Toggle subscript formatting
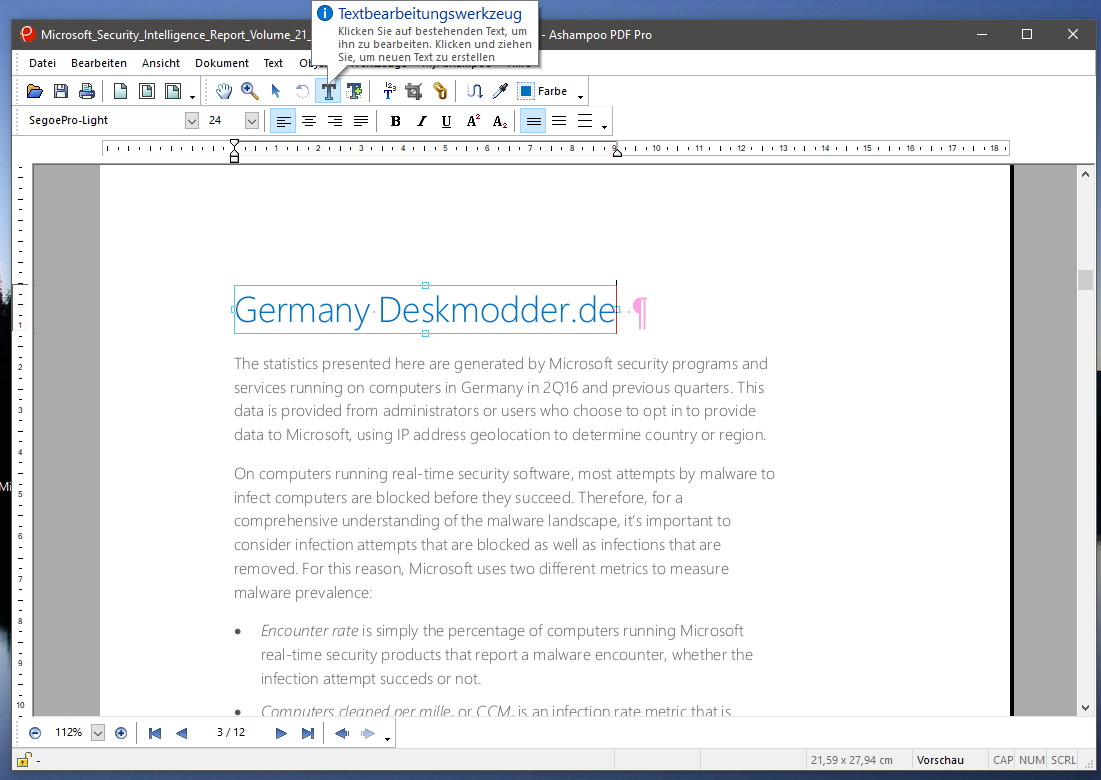The width and height of the screenshot is (1101, 780). tap(499, 121)
